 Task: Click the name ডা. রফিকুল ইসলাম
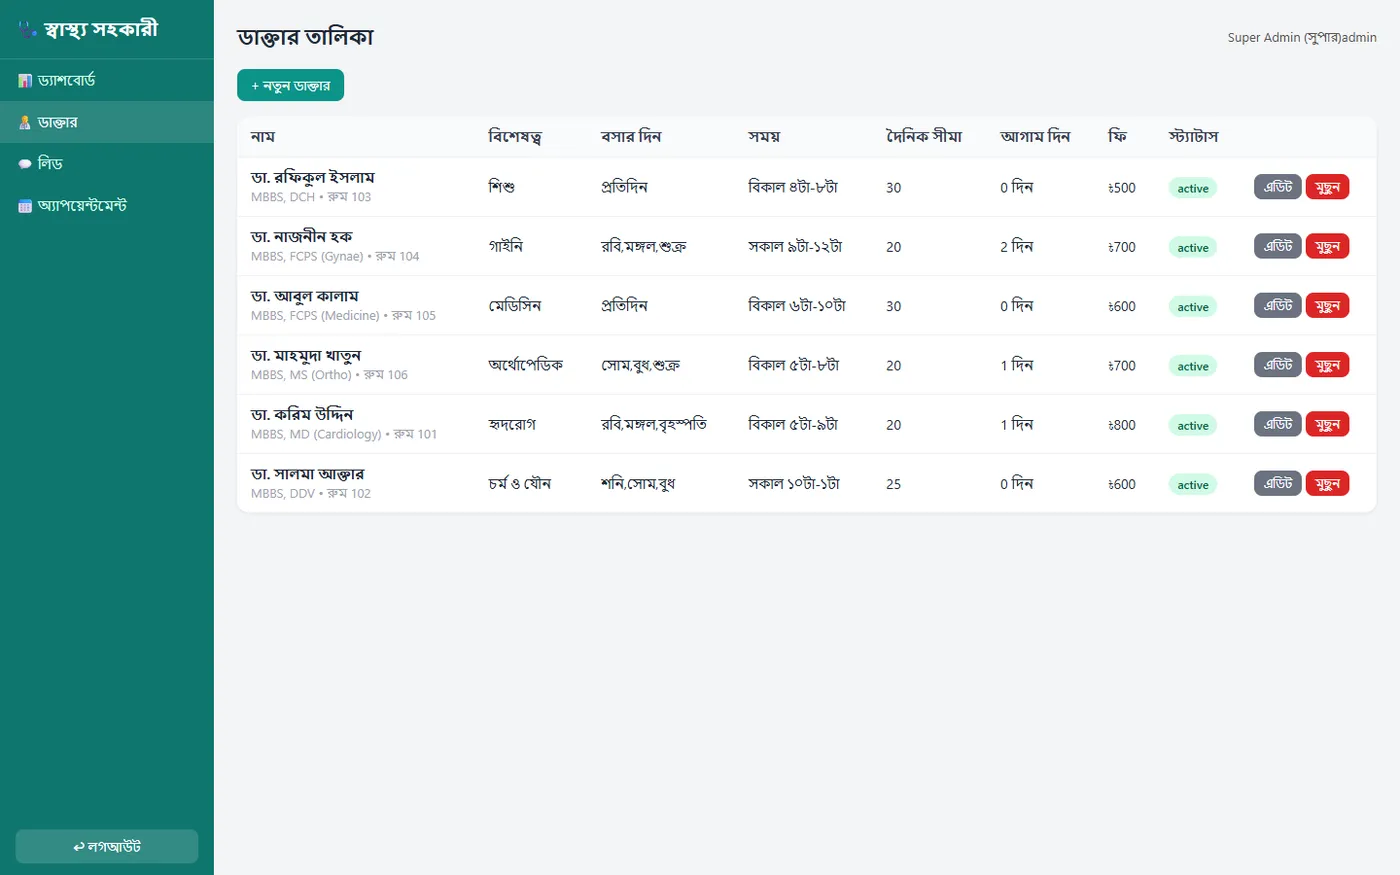pyautogui.click(x=313, y=178)
